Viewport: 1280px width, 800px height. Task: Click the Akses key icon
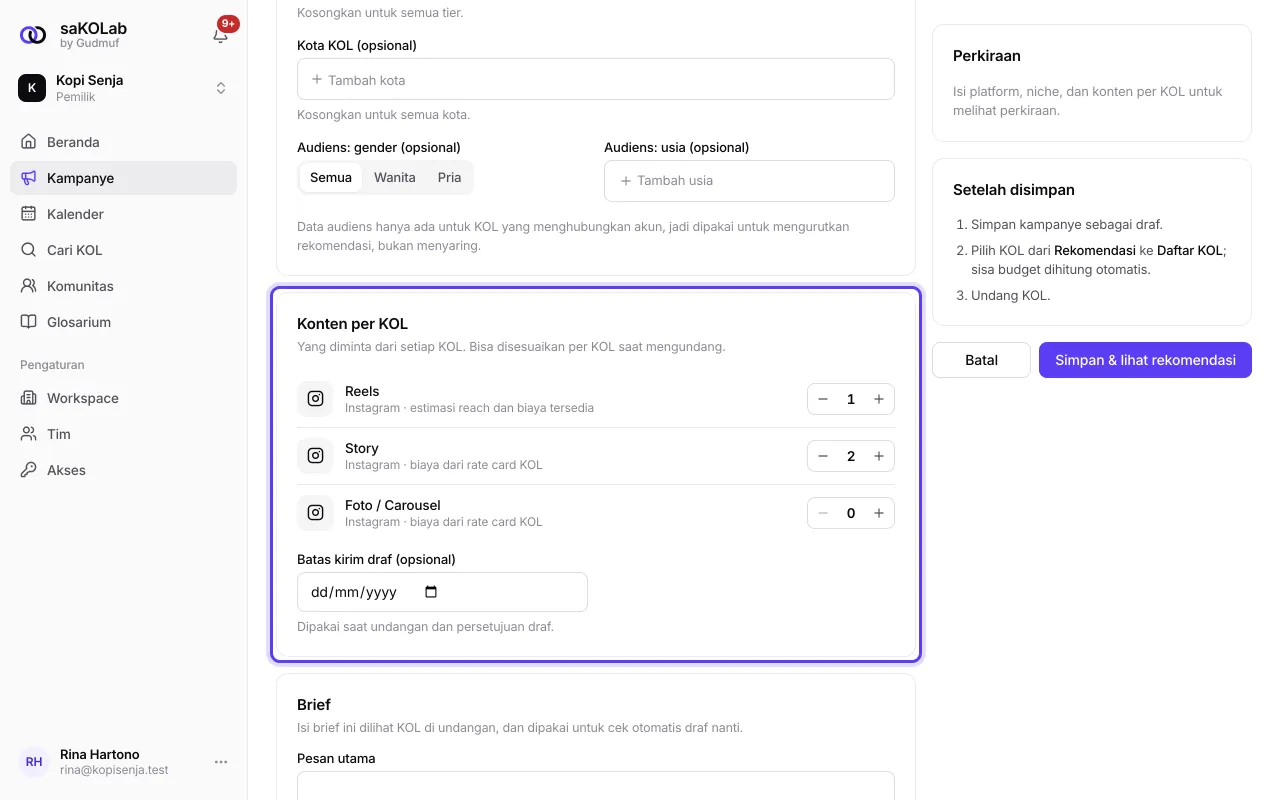pyautogui.click(x=29, y=470)
